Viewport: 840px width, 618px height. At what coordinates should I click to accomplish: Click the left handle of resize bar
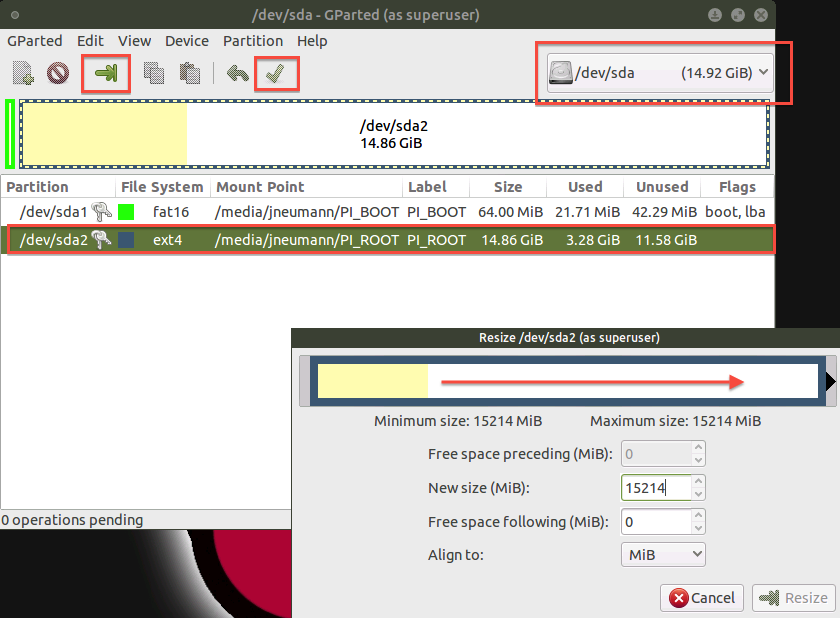pyautogui.click(x=304, y=381)
